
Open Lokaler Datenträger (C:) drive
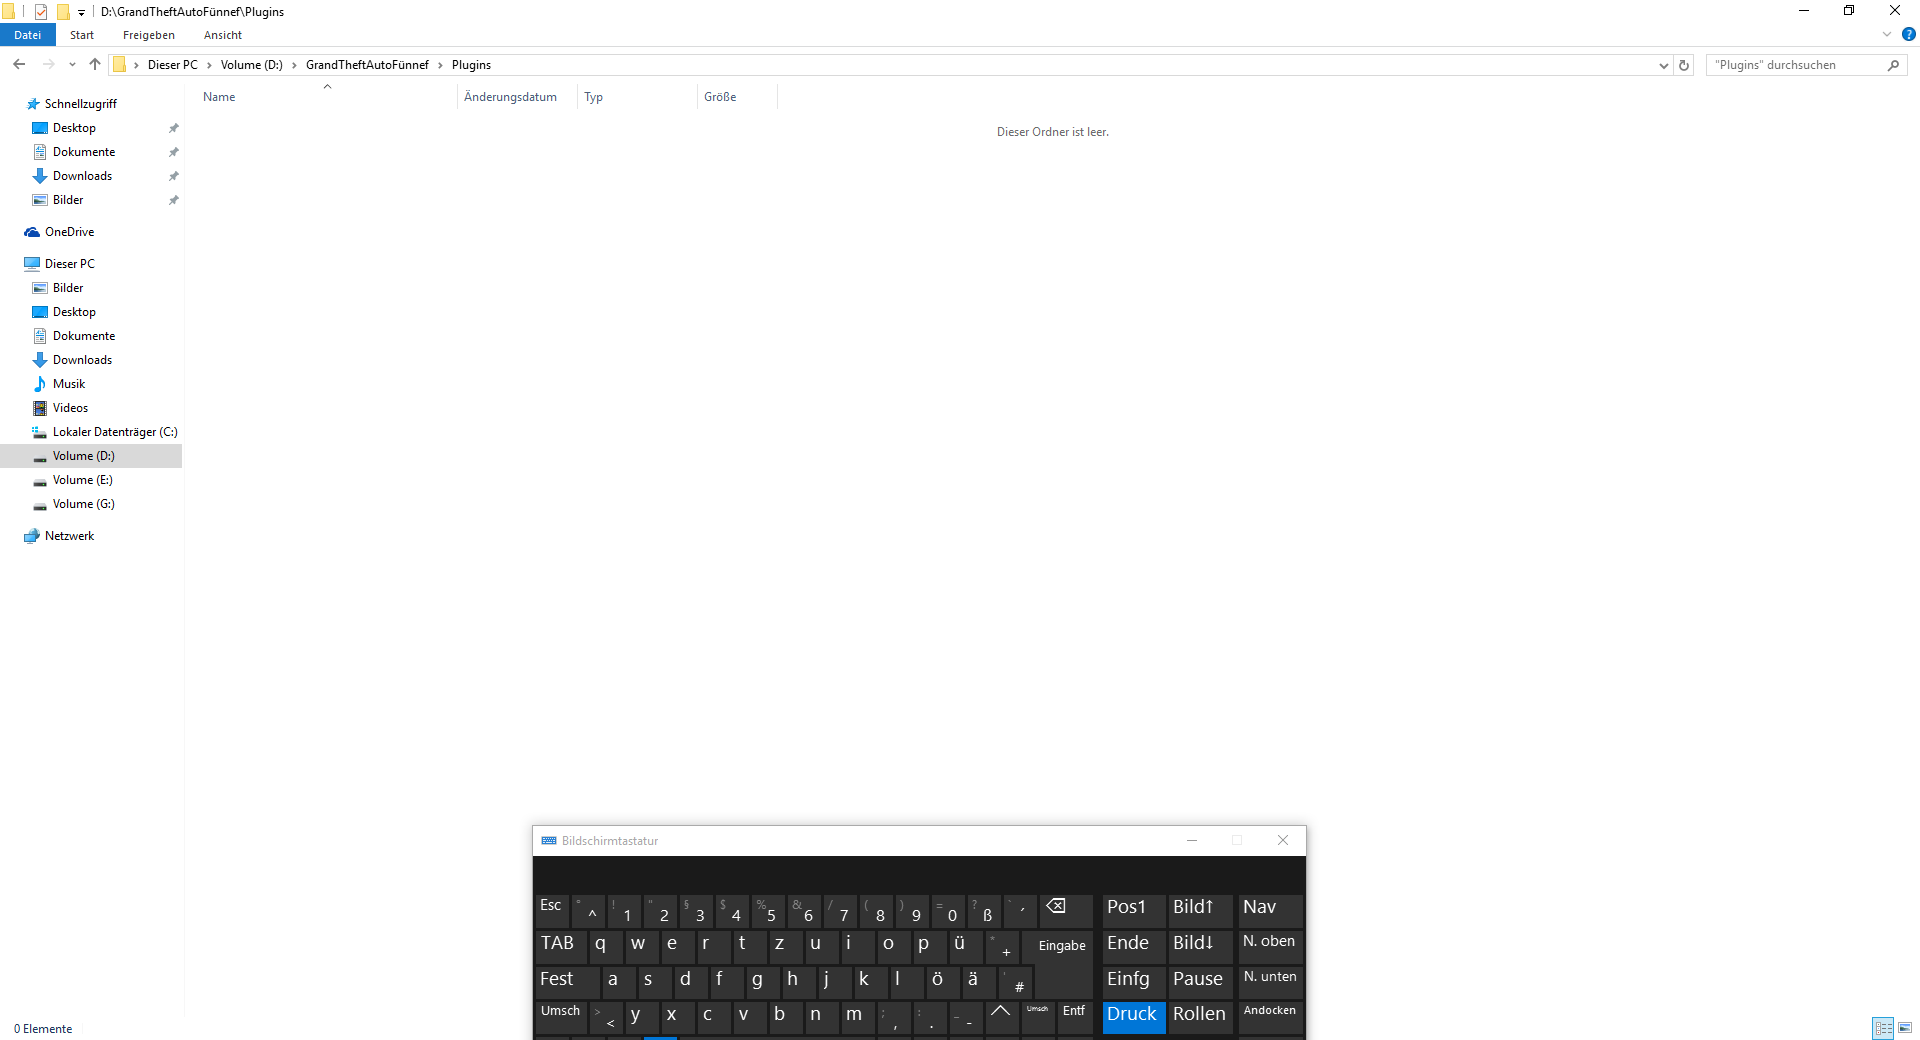coord(114,432)
